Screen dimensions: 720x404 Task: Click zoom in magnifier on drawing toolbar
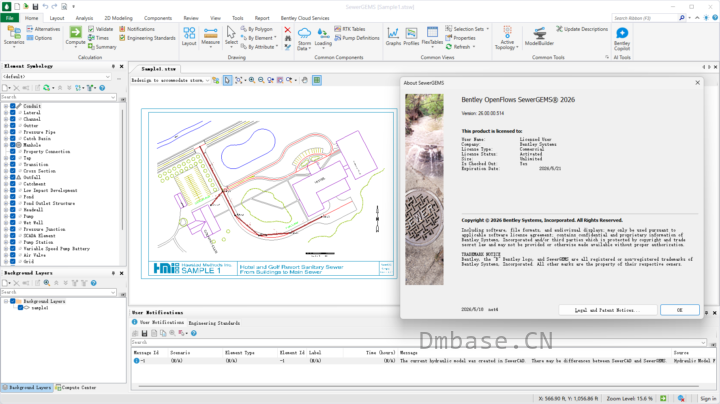252,80
